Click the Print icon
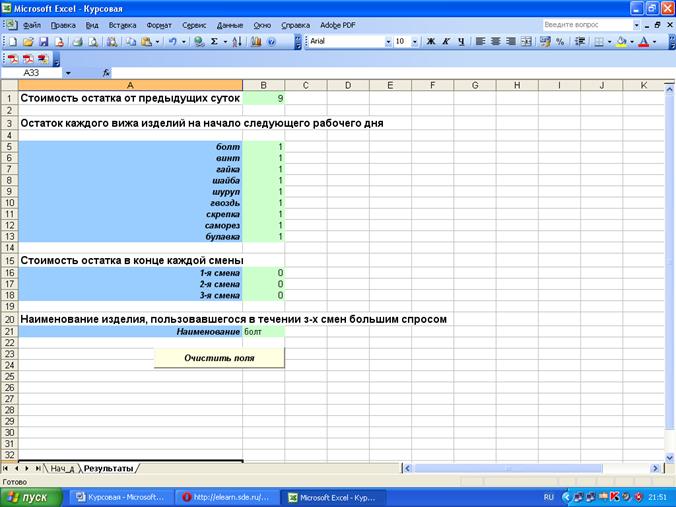The height and width of the screenshot is (507, 676). coord(76,42)
